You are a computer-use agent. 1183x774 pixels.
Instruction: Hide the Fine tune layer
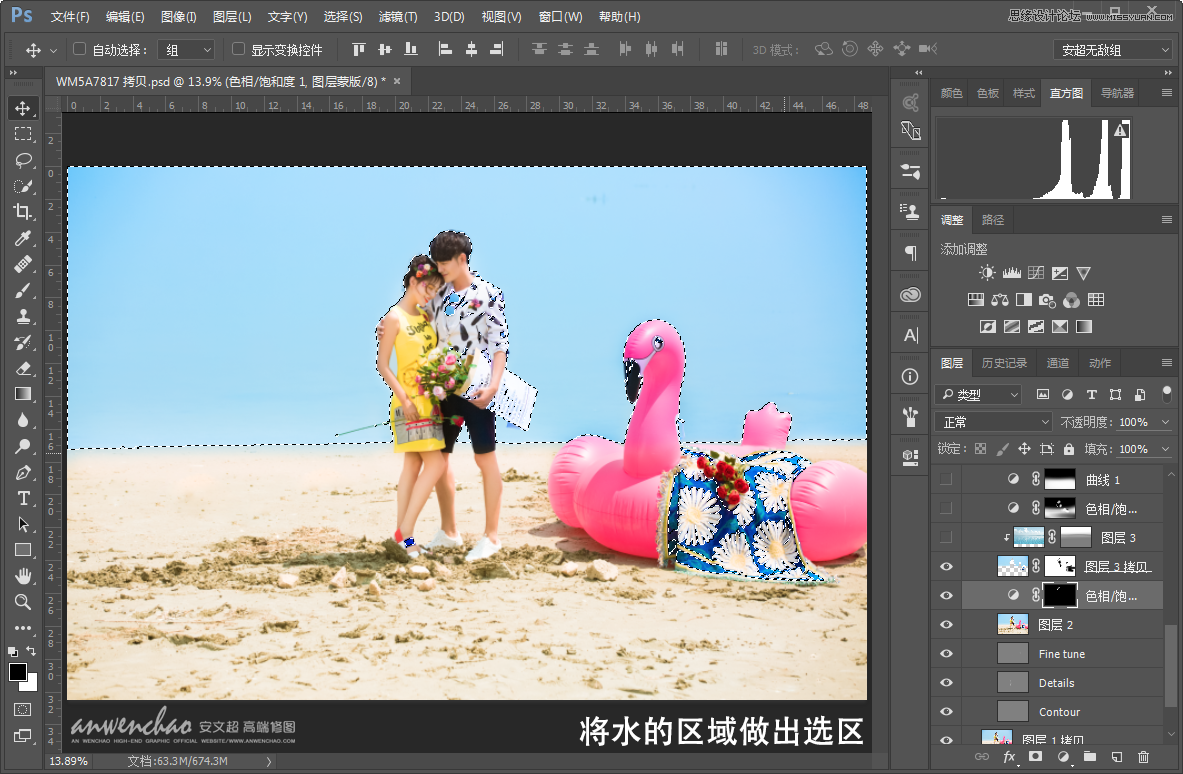[x=946, y=653]
